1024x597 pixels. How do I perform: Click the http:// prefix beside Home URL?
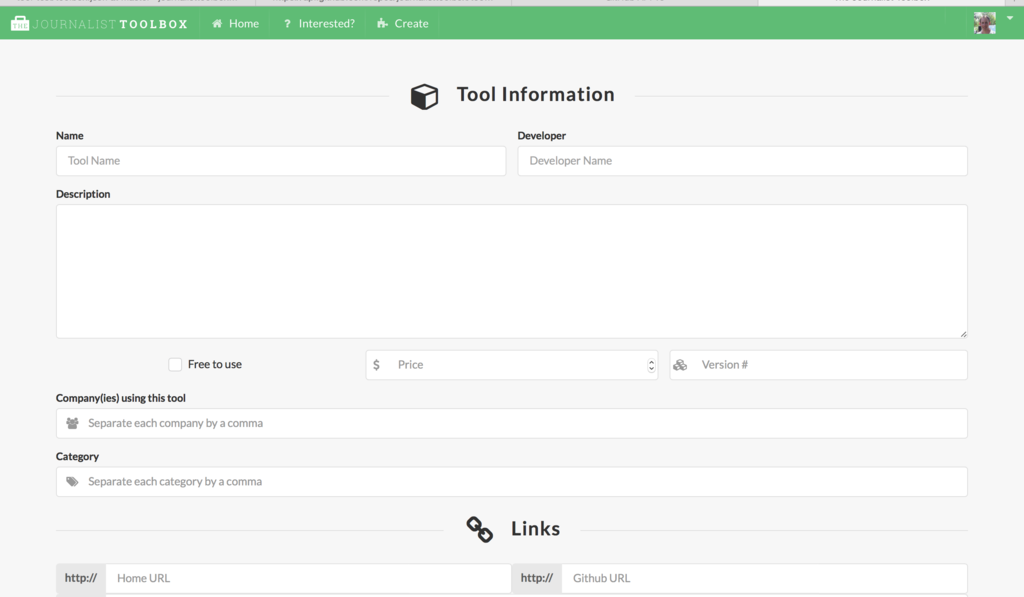coord(81,578)
